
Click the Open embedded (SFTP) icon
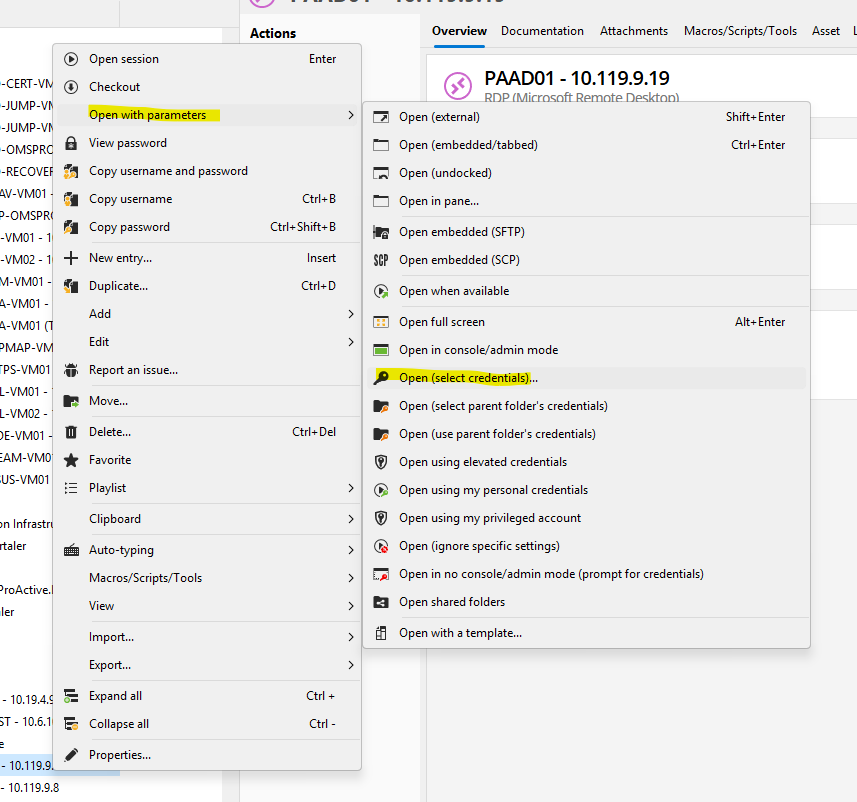381,232
